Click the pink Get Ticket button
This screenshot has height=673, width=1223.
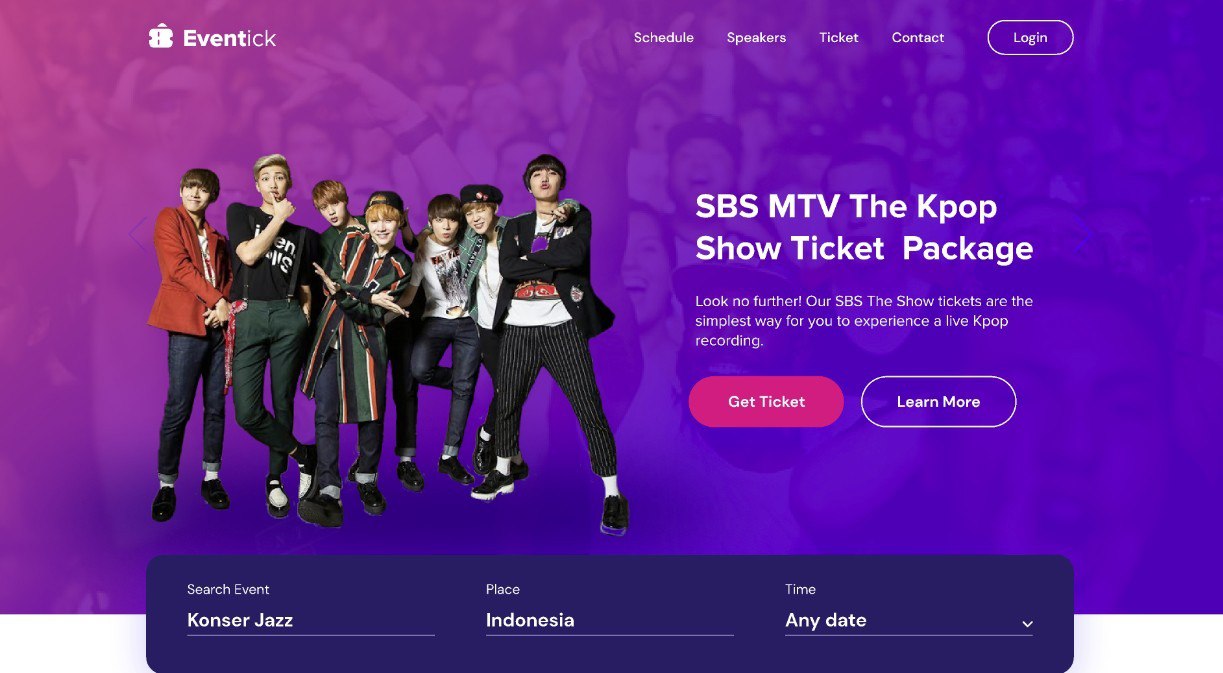(x=766, y=402)
